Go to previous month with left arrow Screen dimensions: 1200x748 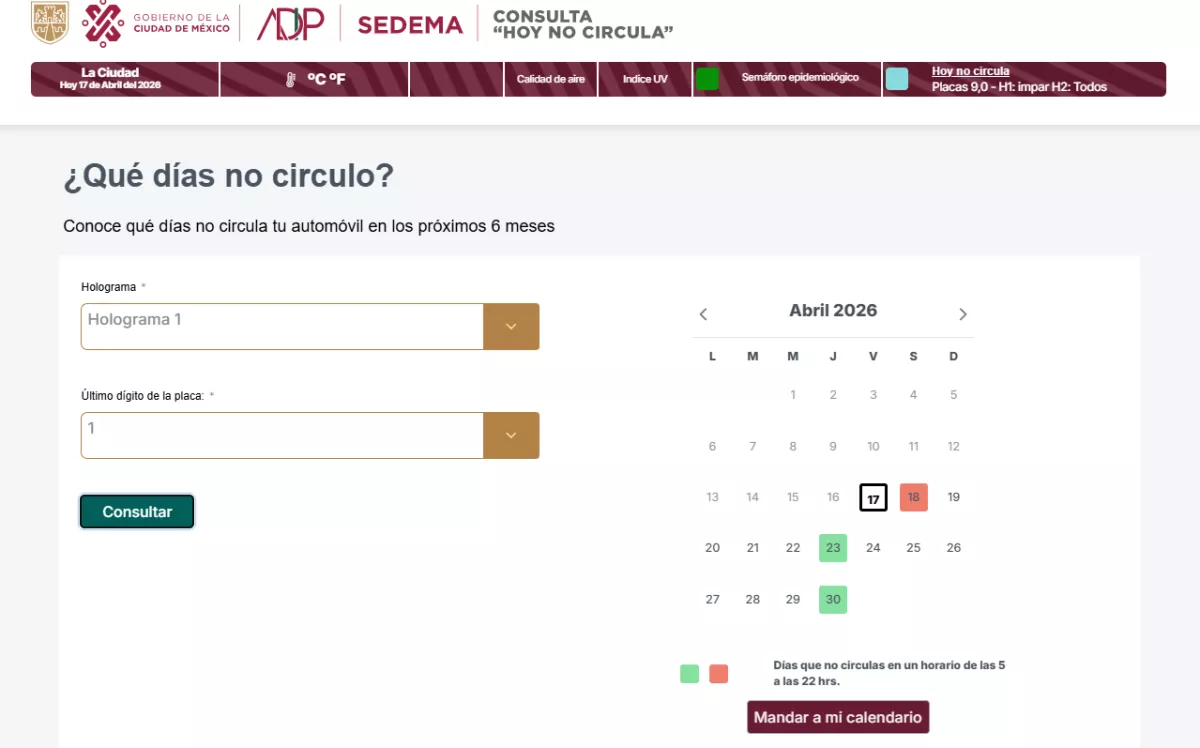[703, 314]
